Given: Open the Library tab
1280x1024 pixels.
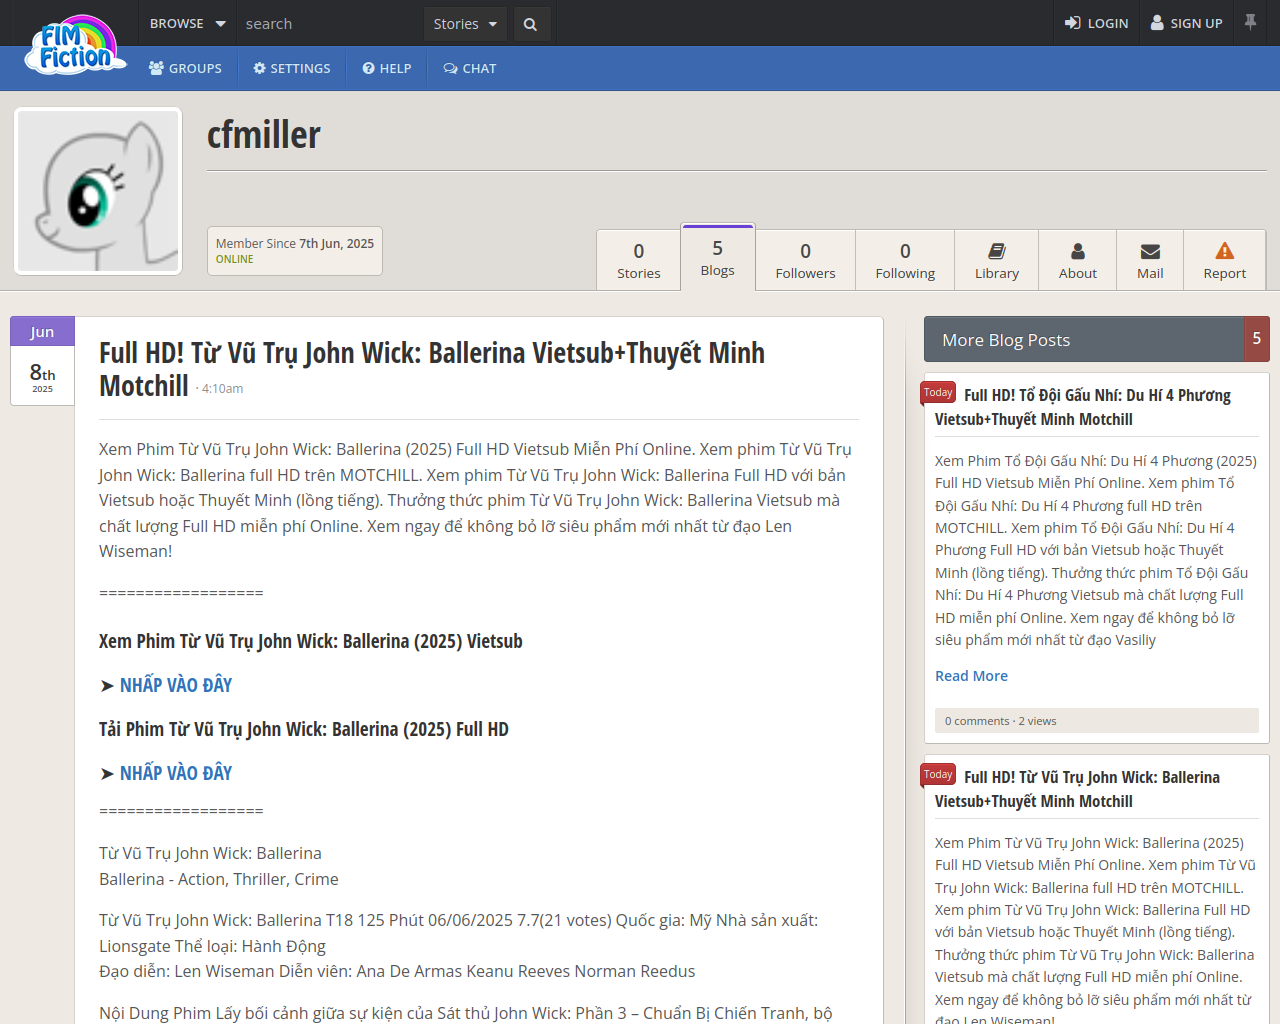Looking at the screenshot, I should [x=997, y=260].
